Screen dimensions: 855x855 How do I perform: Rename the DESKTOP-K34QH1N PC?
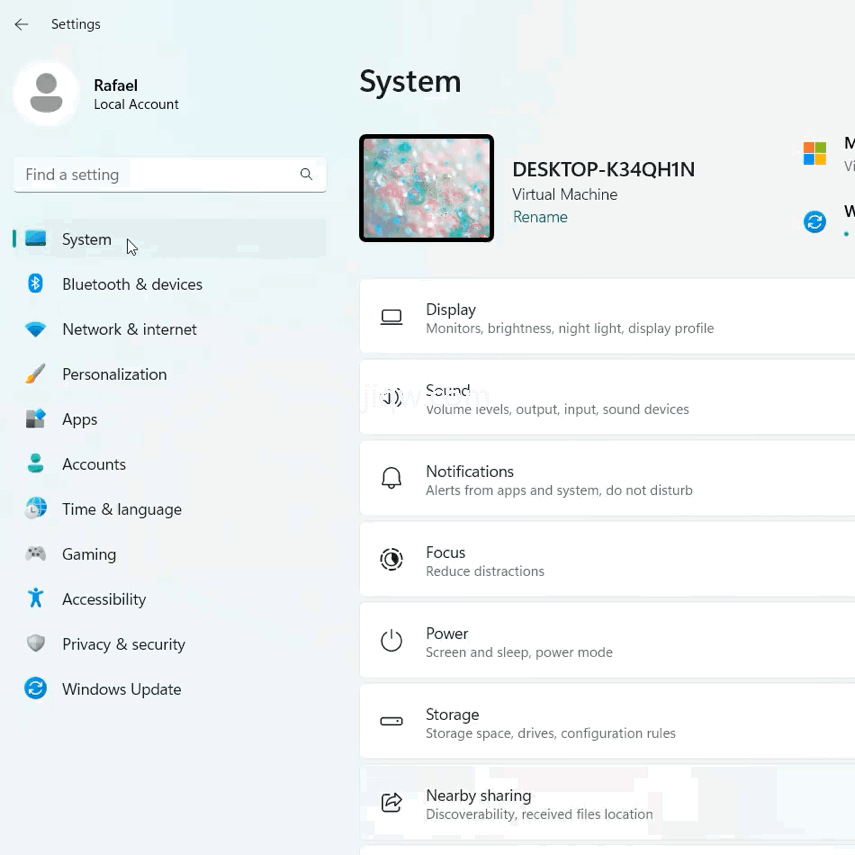tap(540, 217)
